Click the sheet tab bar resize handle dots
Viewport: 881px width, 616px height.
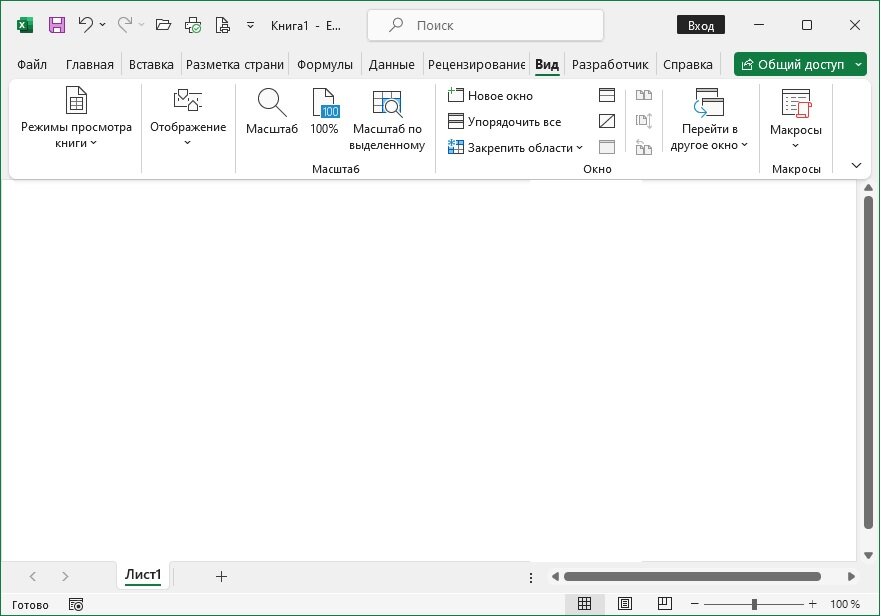pos(531,577)
